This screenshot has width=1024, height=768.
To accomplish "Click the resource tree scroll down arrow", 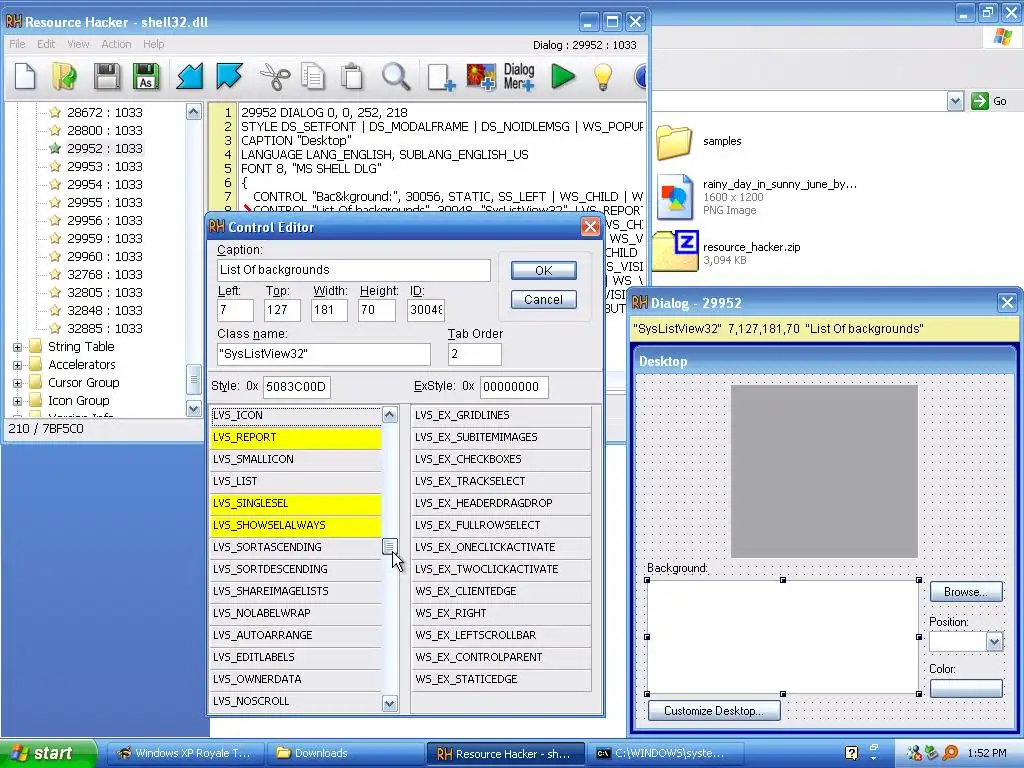I will pyautogui.click(x=194, y=409).
